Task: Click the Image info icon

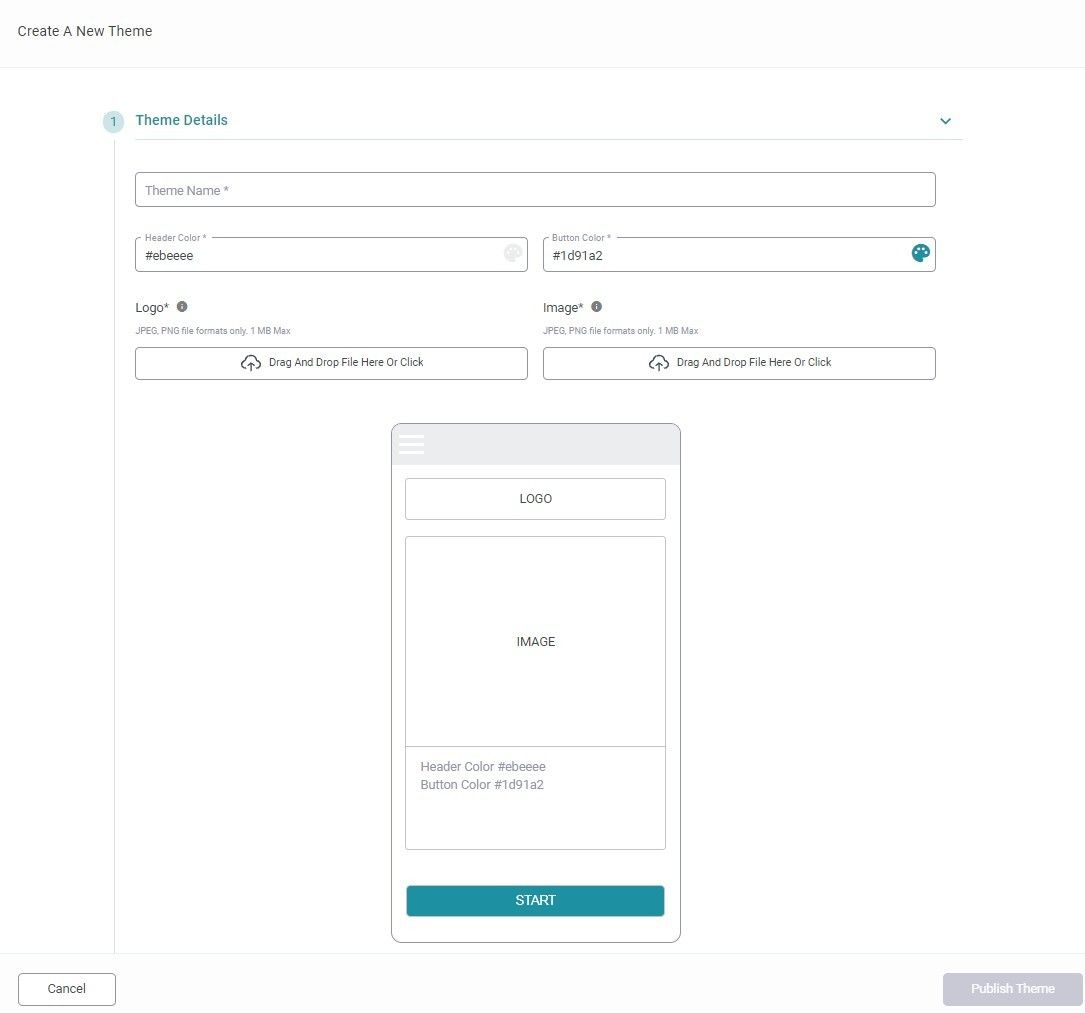Action: [x=596, y=307]
